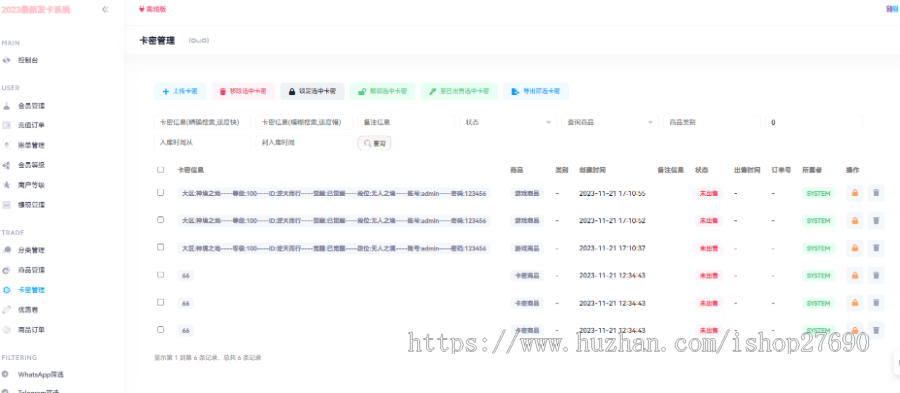Click the lock icon for the 17:10:55 row

click(855, 193)
